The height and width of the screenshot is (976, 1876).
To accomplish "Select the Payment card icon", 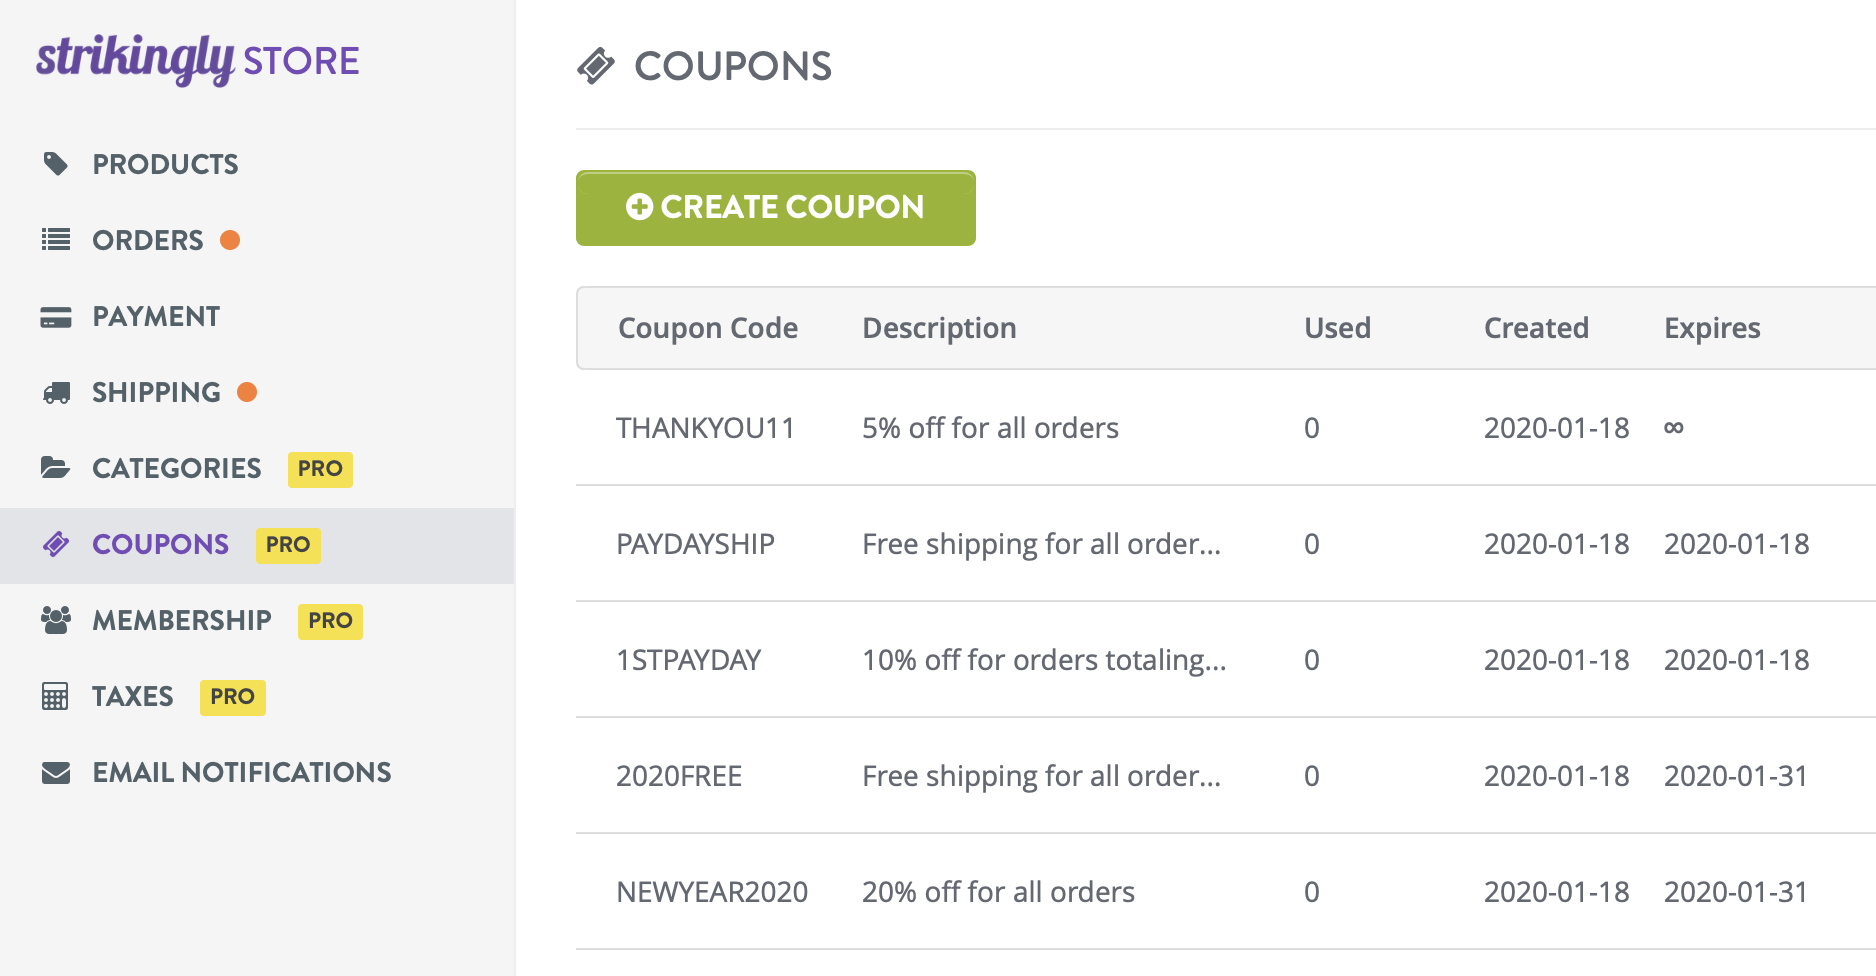I will [55, 315].
